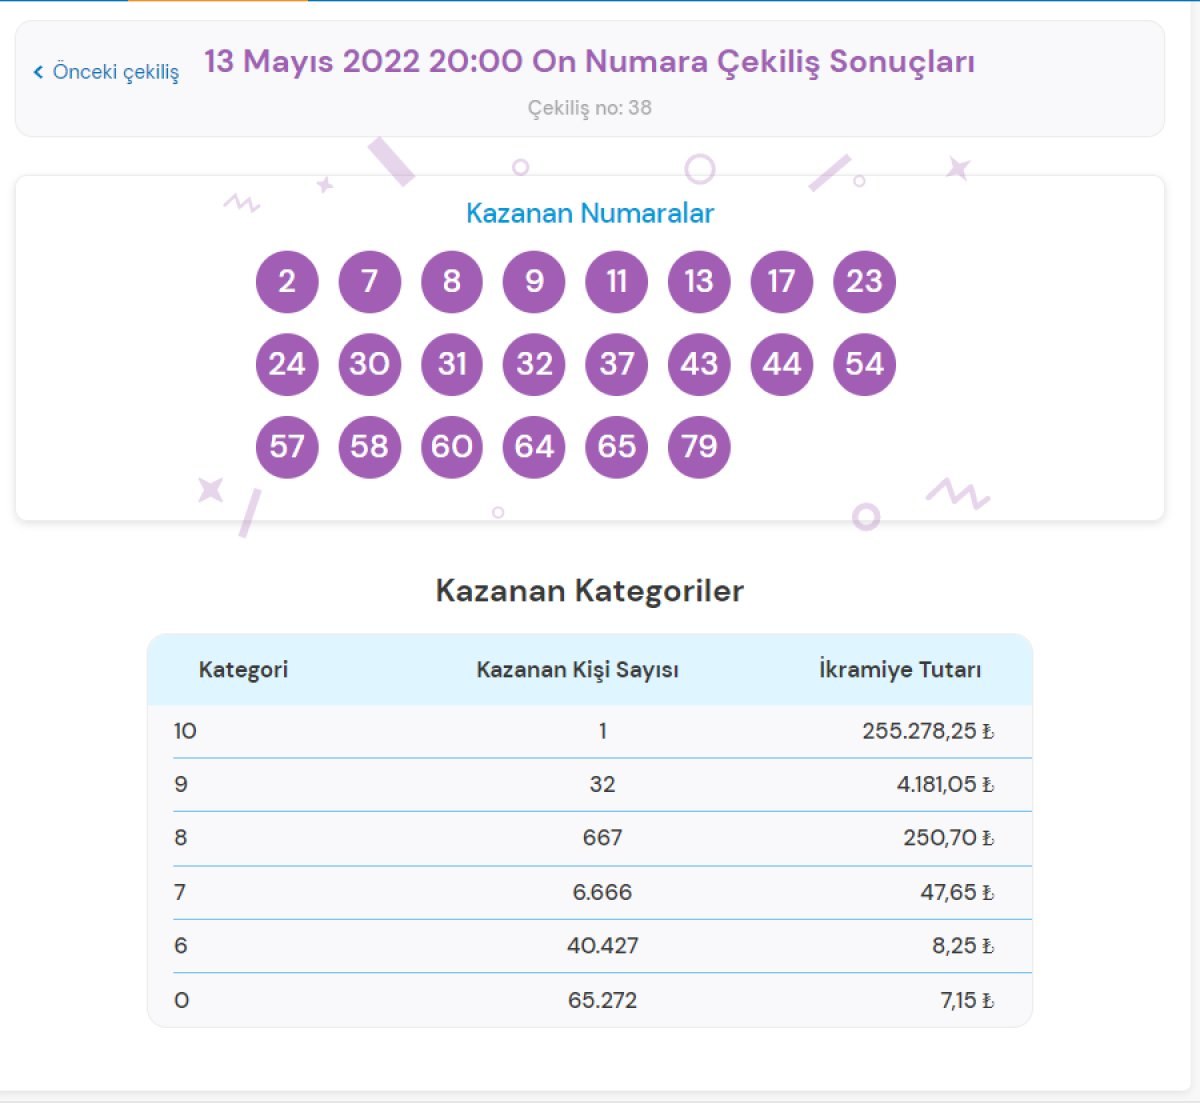
Task: Select winning number ball 11
Action: click(x=617, y=281)
